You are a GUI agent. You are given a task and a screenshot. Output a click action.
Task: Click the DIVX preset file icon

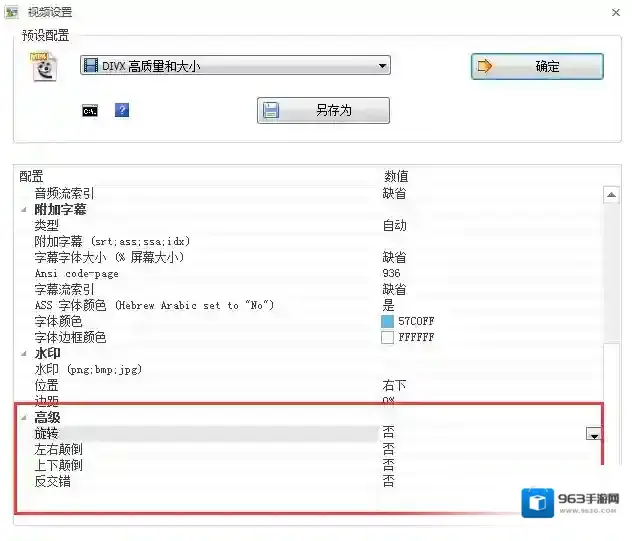click(44, 66)
